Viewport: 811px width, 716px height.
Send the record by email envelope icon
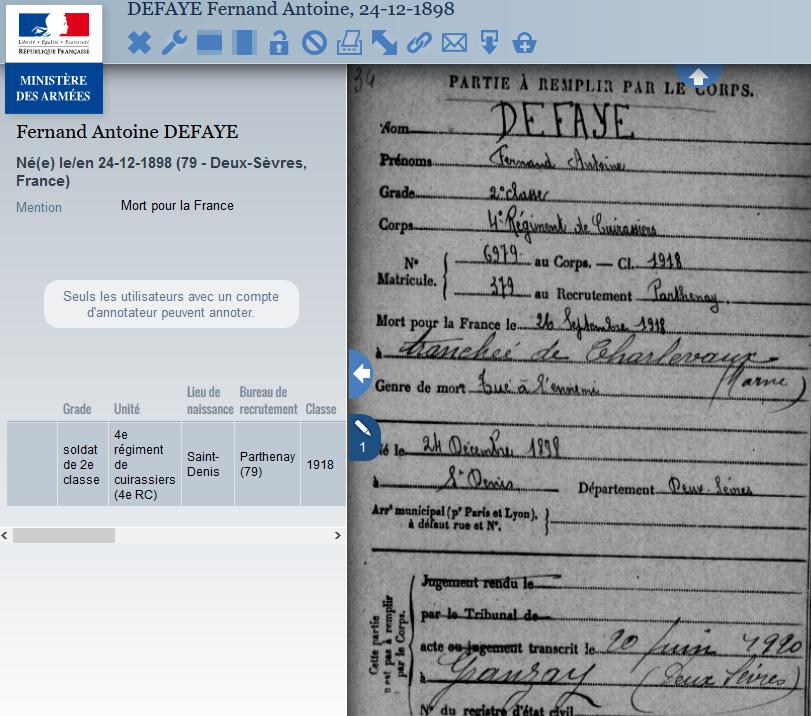tap(454, 43)
